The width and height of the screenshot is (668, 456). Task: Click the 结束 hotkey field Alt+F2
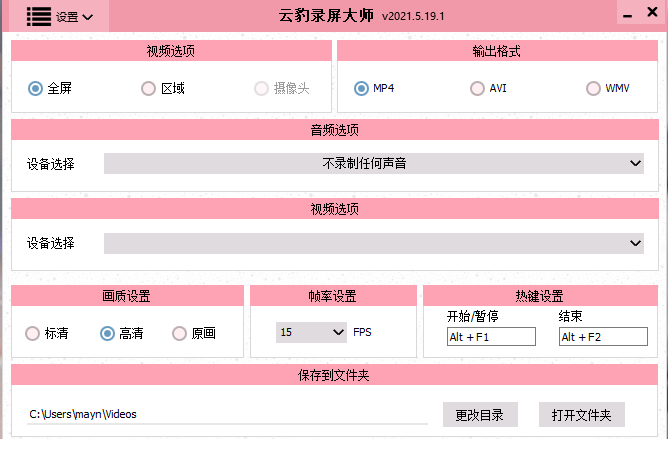coord(603,337)
